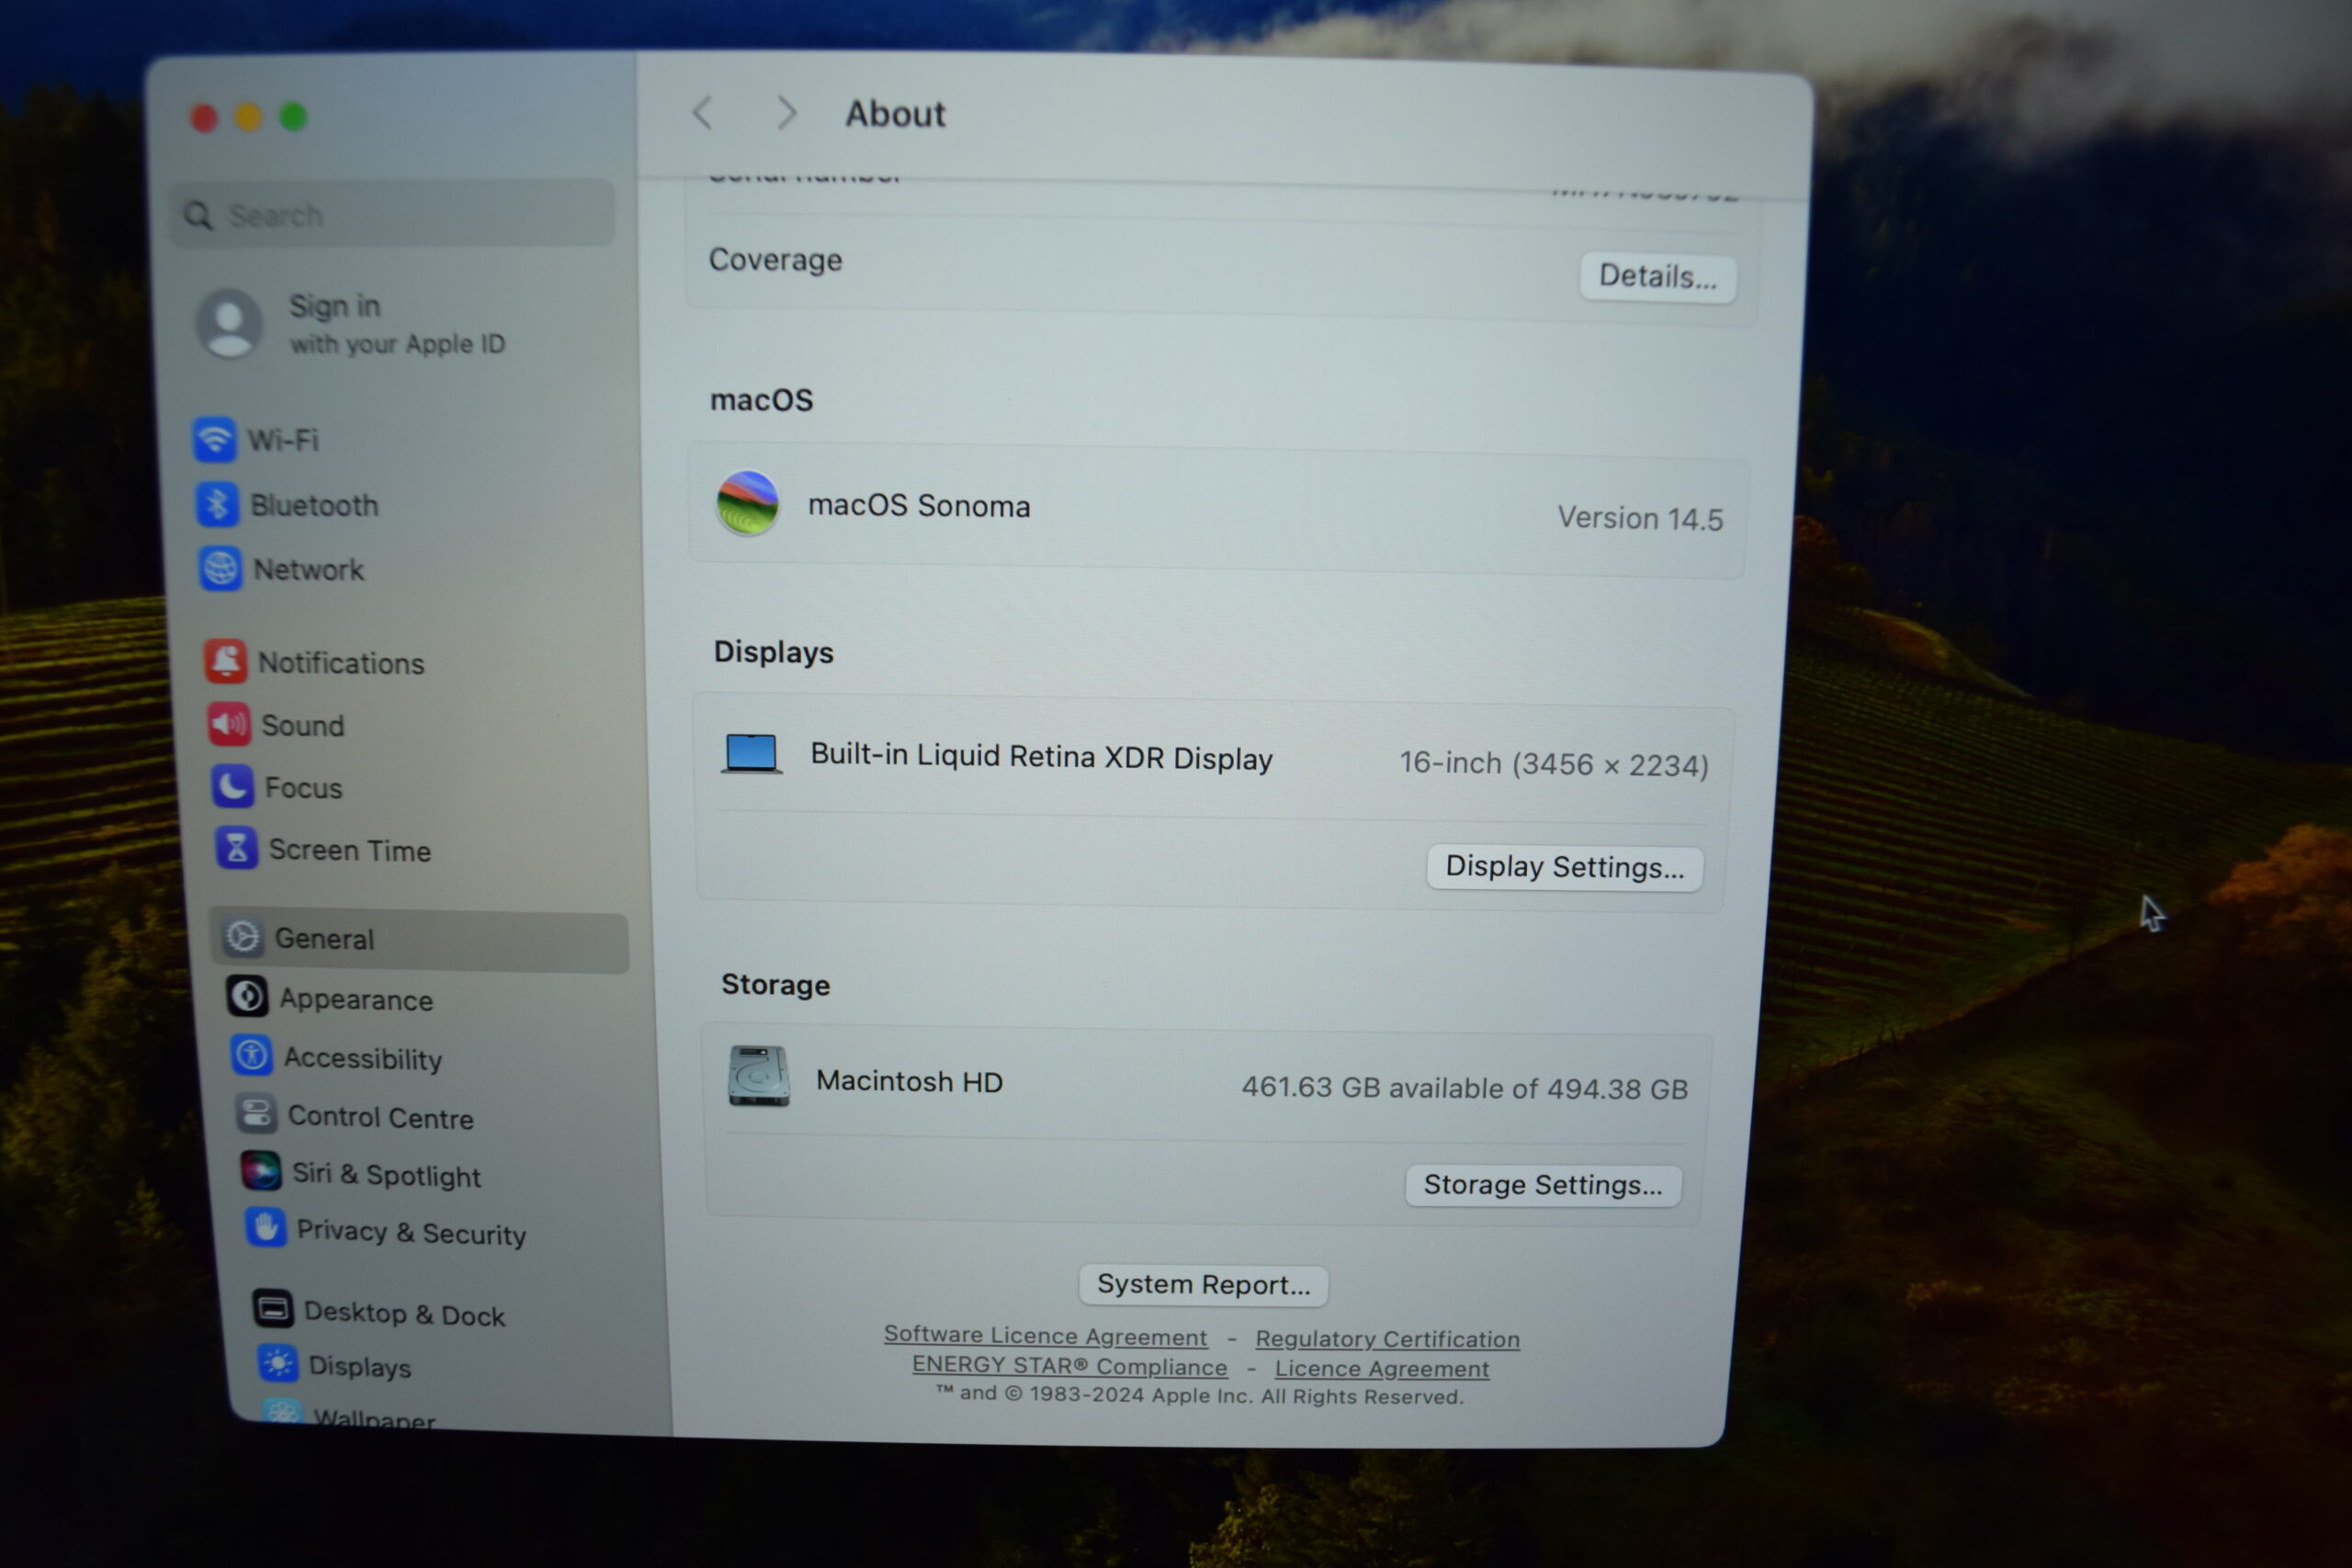Select the Wi-Fi sidebar label

pos(284,440)
